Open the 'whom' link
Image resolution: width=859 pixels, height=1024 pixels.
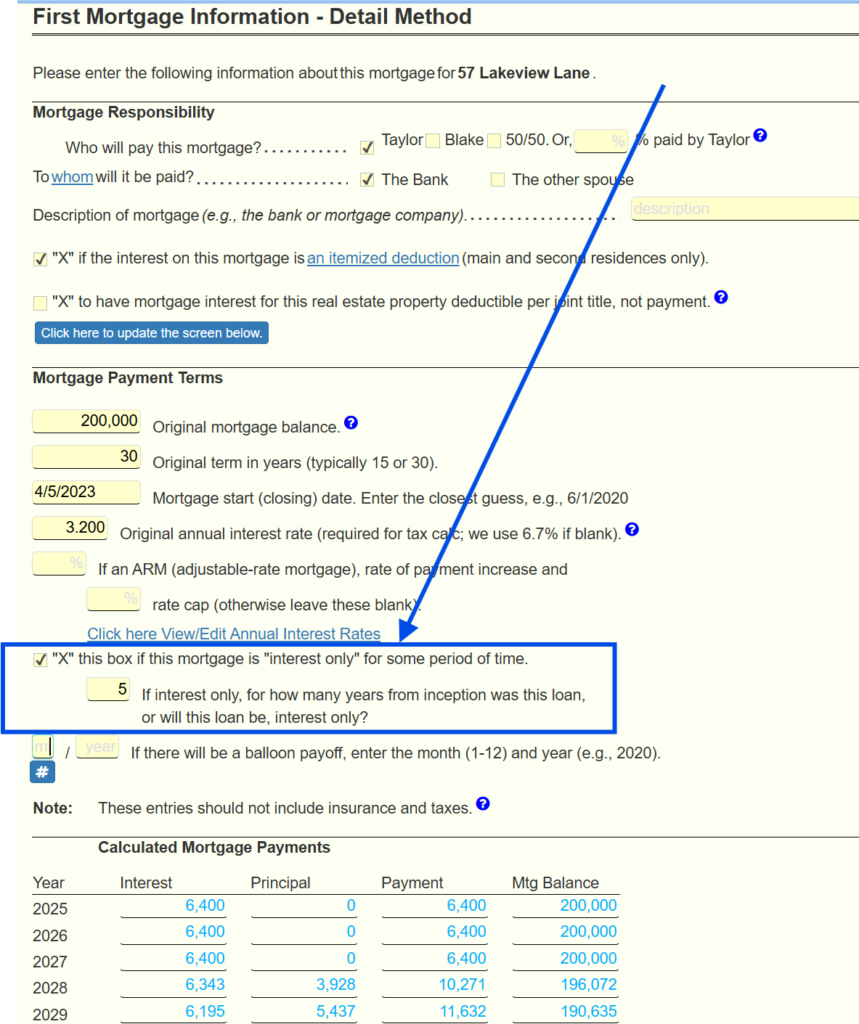point(72,177)
